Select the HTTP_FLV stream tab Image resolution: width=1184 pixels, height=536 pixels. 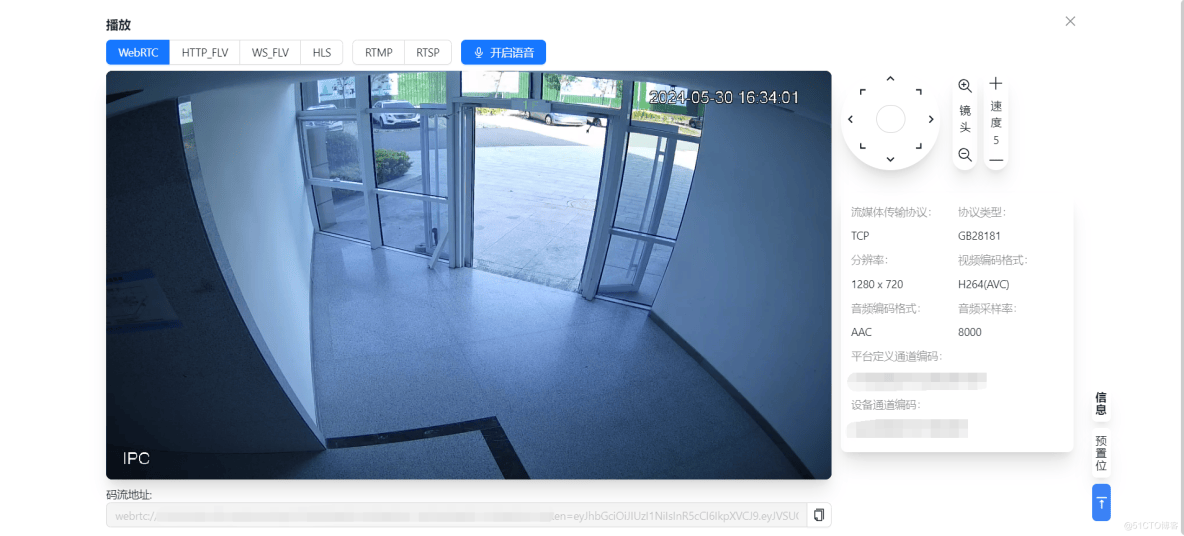205,53
